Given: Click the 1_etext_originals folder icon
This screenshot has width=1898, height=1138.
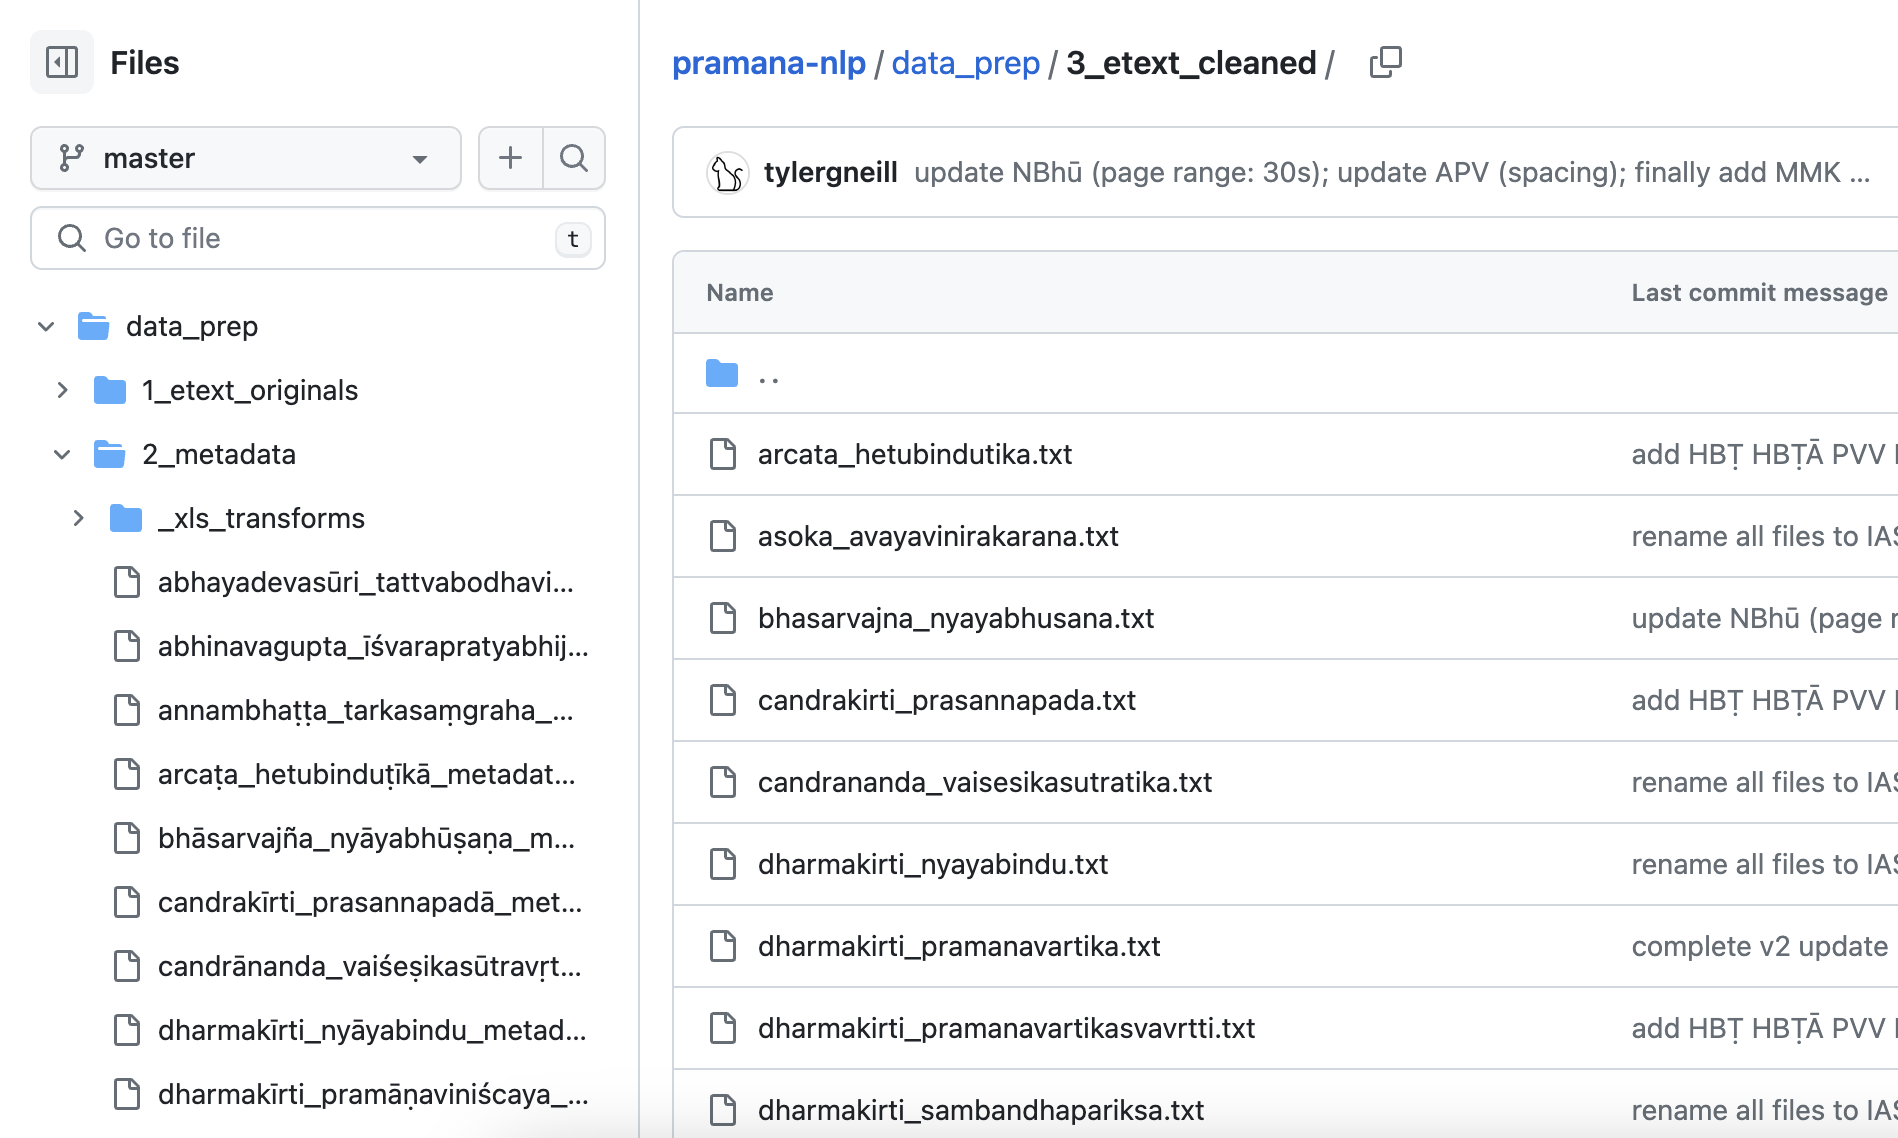Looking at the screenshot, I should point(110,390).
